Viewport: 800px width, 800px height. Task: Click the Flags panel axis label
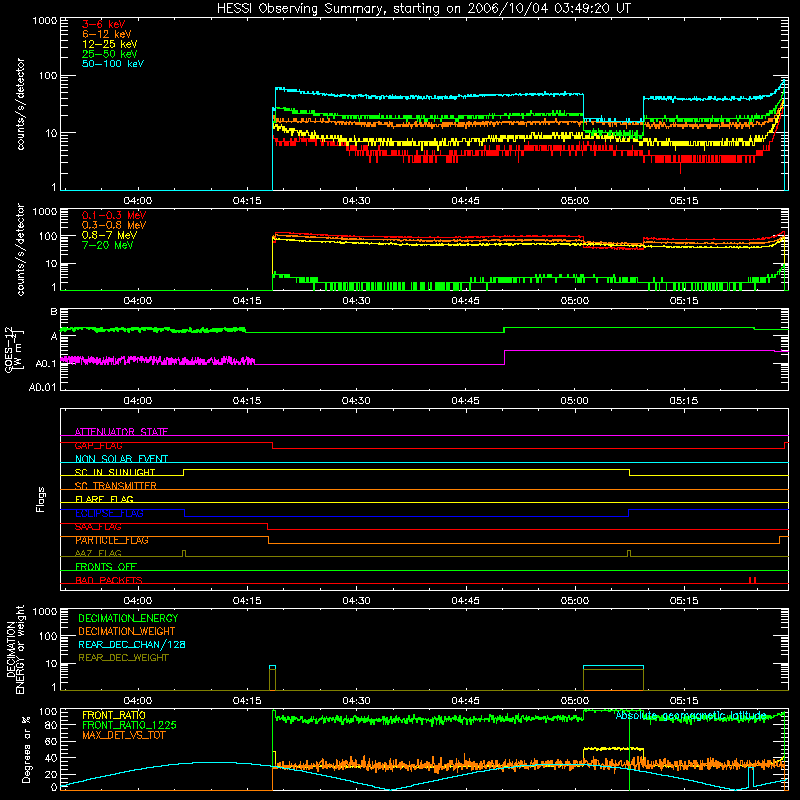[x=41, y=499]
